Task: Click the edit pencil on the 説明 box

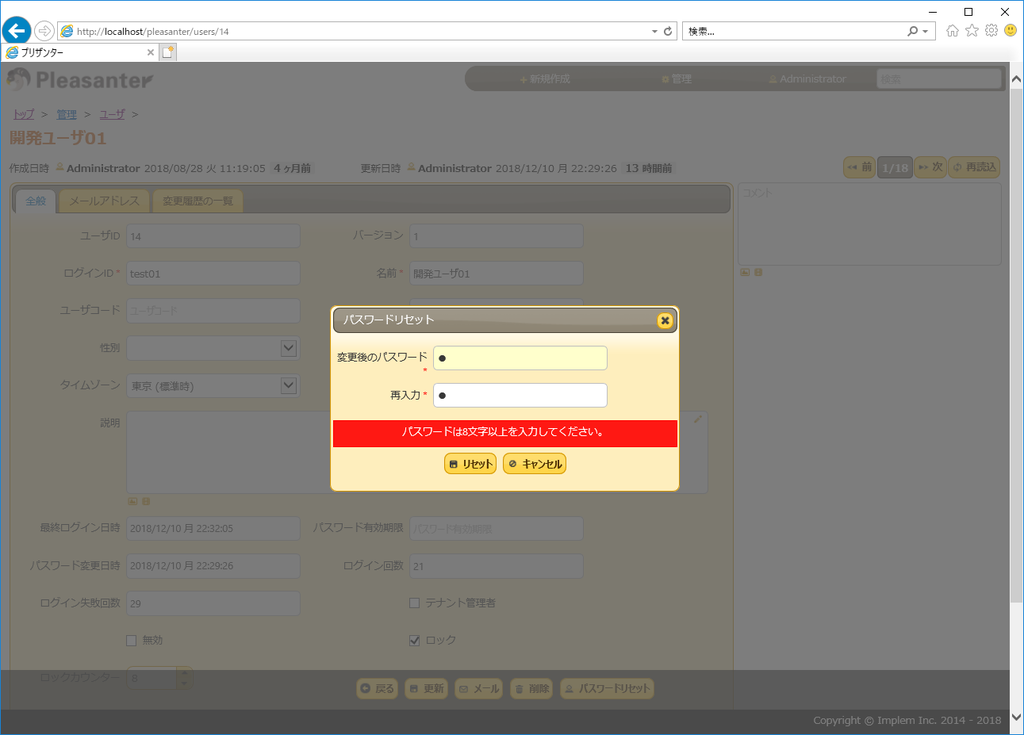Action: click(697, 419)
